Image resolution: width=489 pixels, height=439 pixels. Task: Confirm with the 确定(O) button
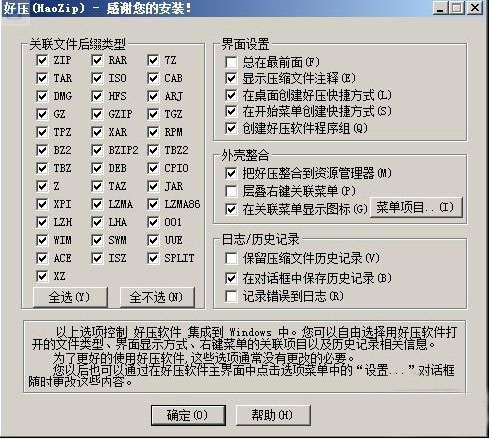188,415
